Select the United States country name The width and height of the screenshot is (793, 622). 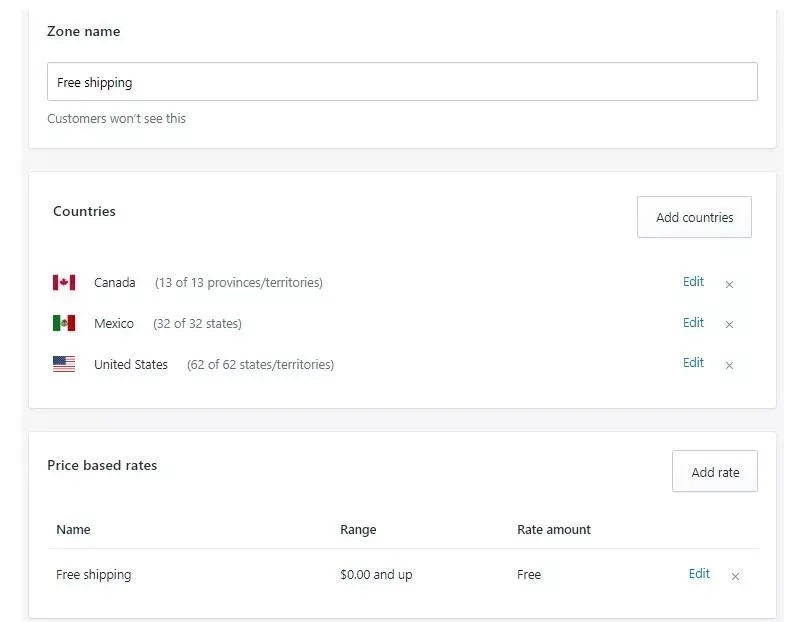pos(131,365)
